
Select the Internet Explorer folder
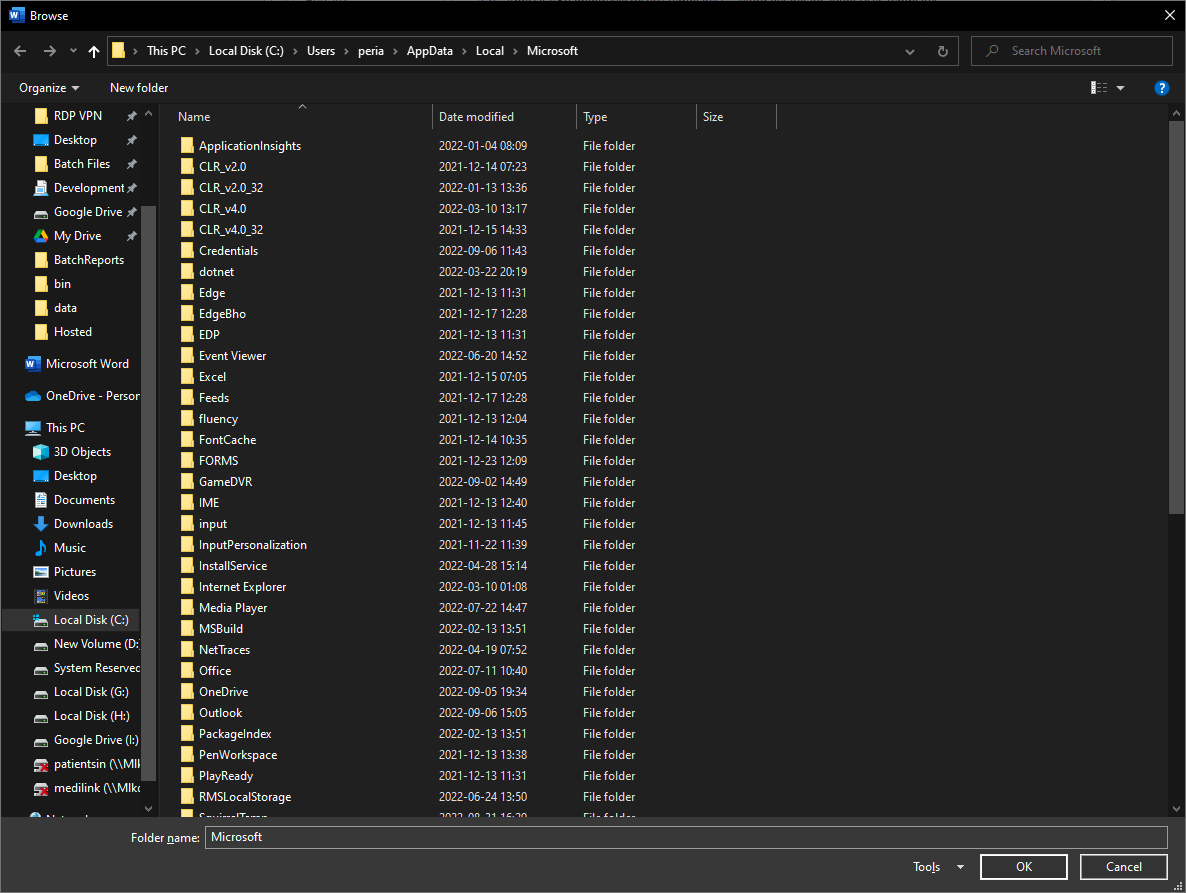click(x=242, y=587)
